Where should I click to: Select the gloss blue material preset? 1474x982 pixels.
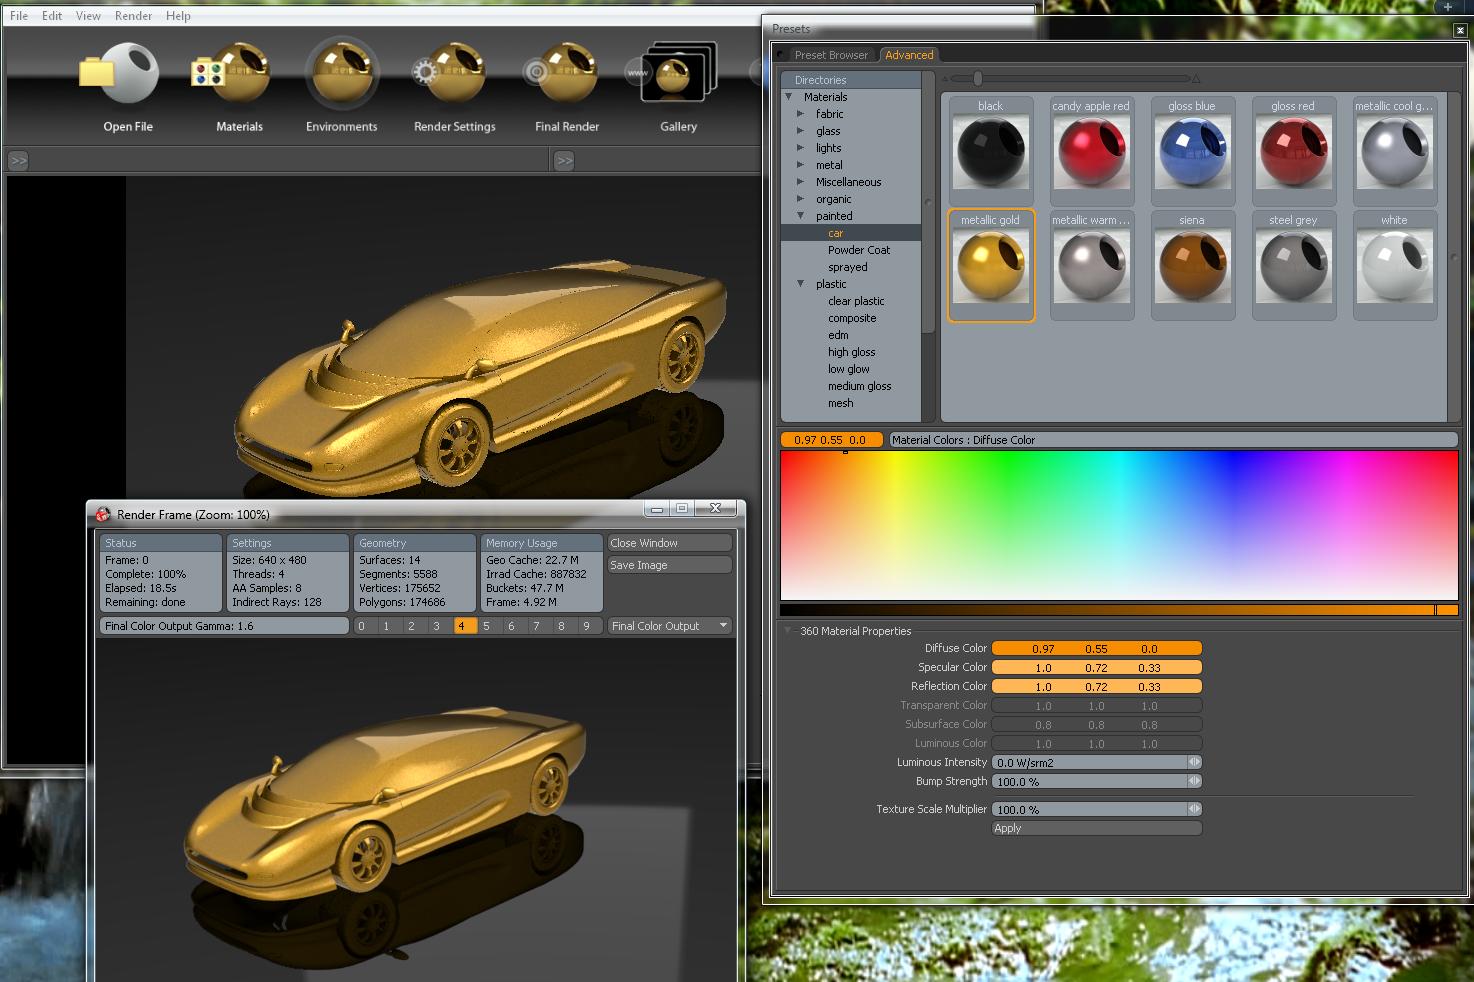pyautogui.click(x=1192, y=151)
